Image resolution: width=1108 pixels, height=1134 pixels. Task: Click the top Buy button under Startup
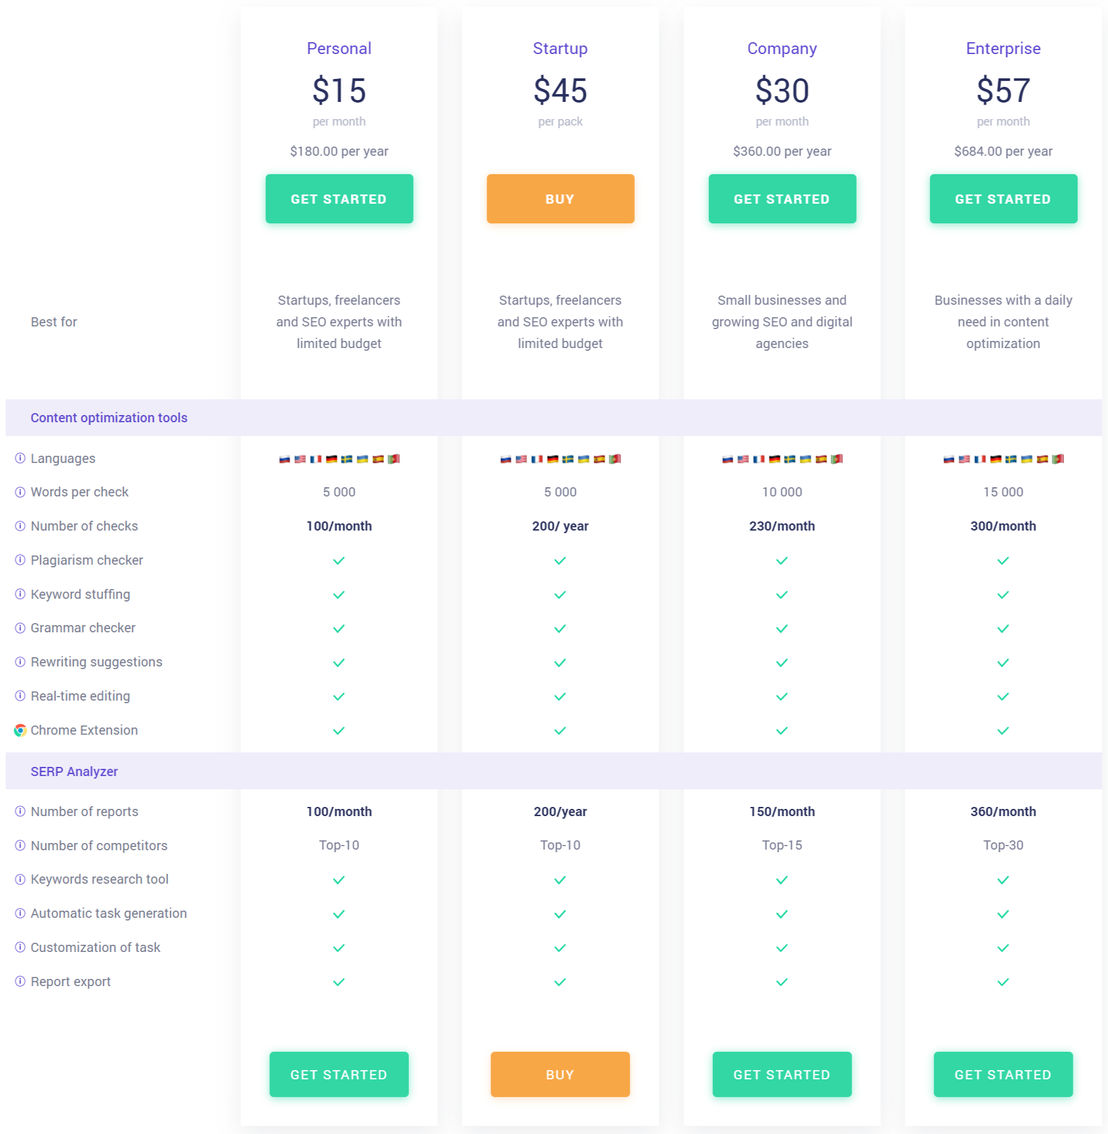(x=561, y=199)
